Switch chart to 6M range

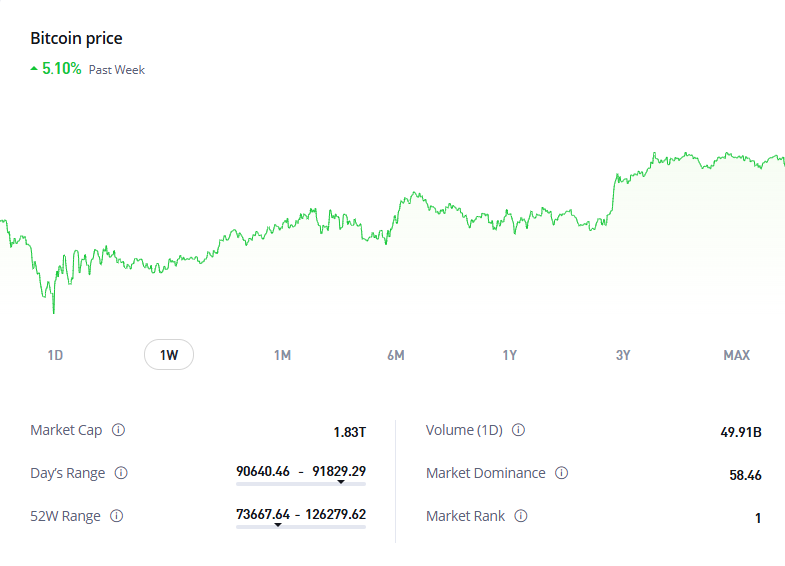click(x=396, y=355)
